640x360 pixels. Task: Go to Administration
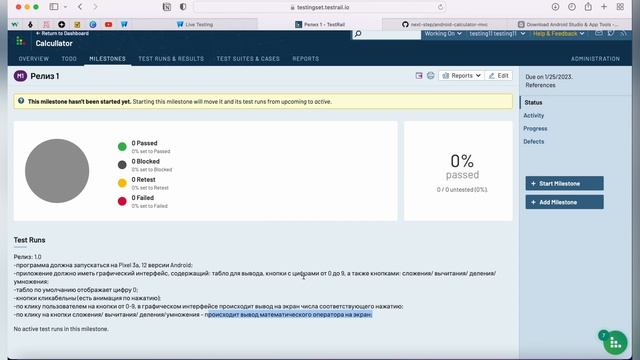595,59
